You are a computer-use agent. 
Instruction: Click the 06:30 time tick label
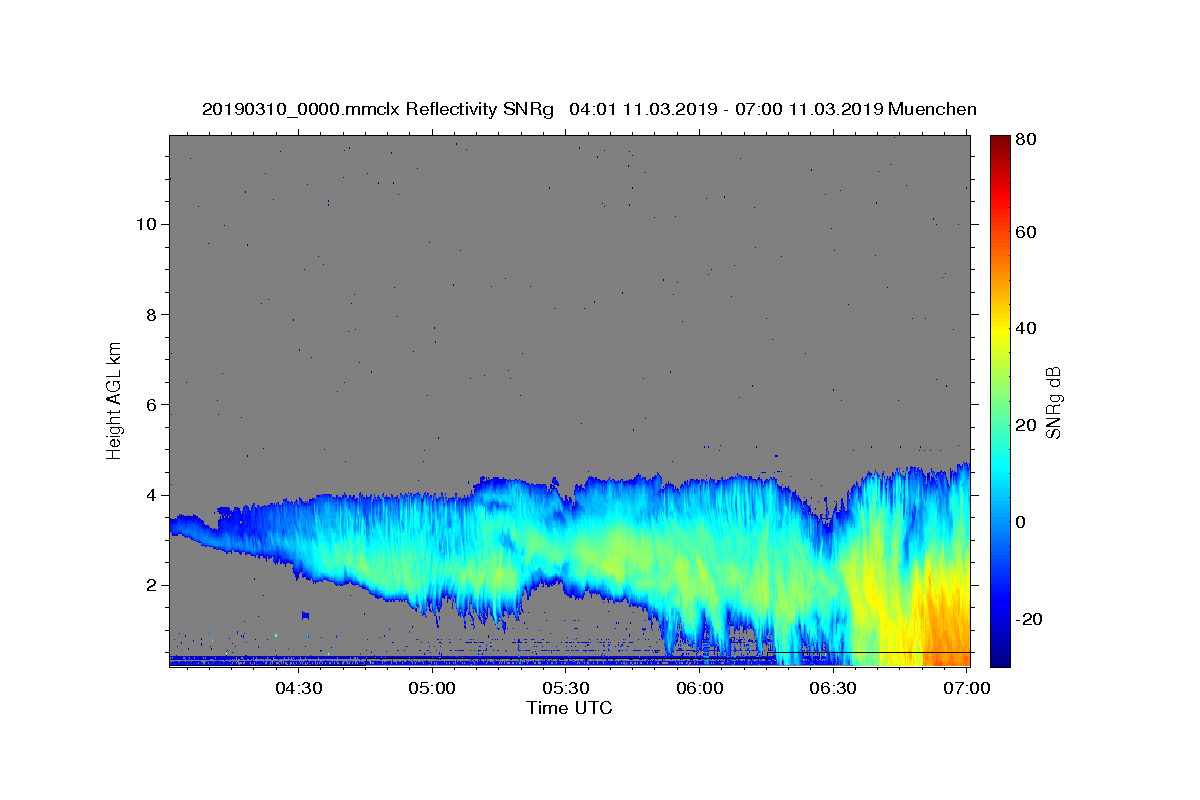click(834, 688)
